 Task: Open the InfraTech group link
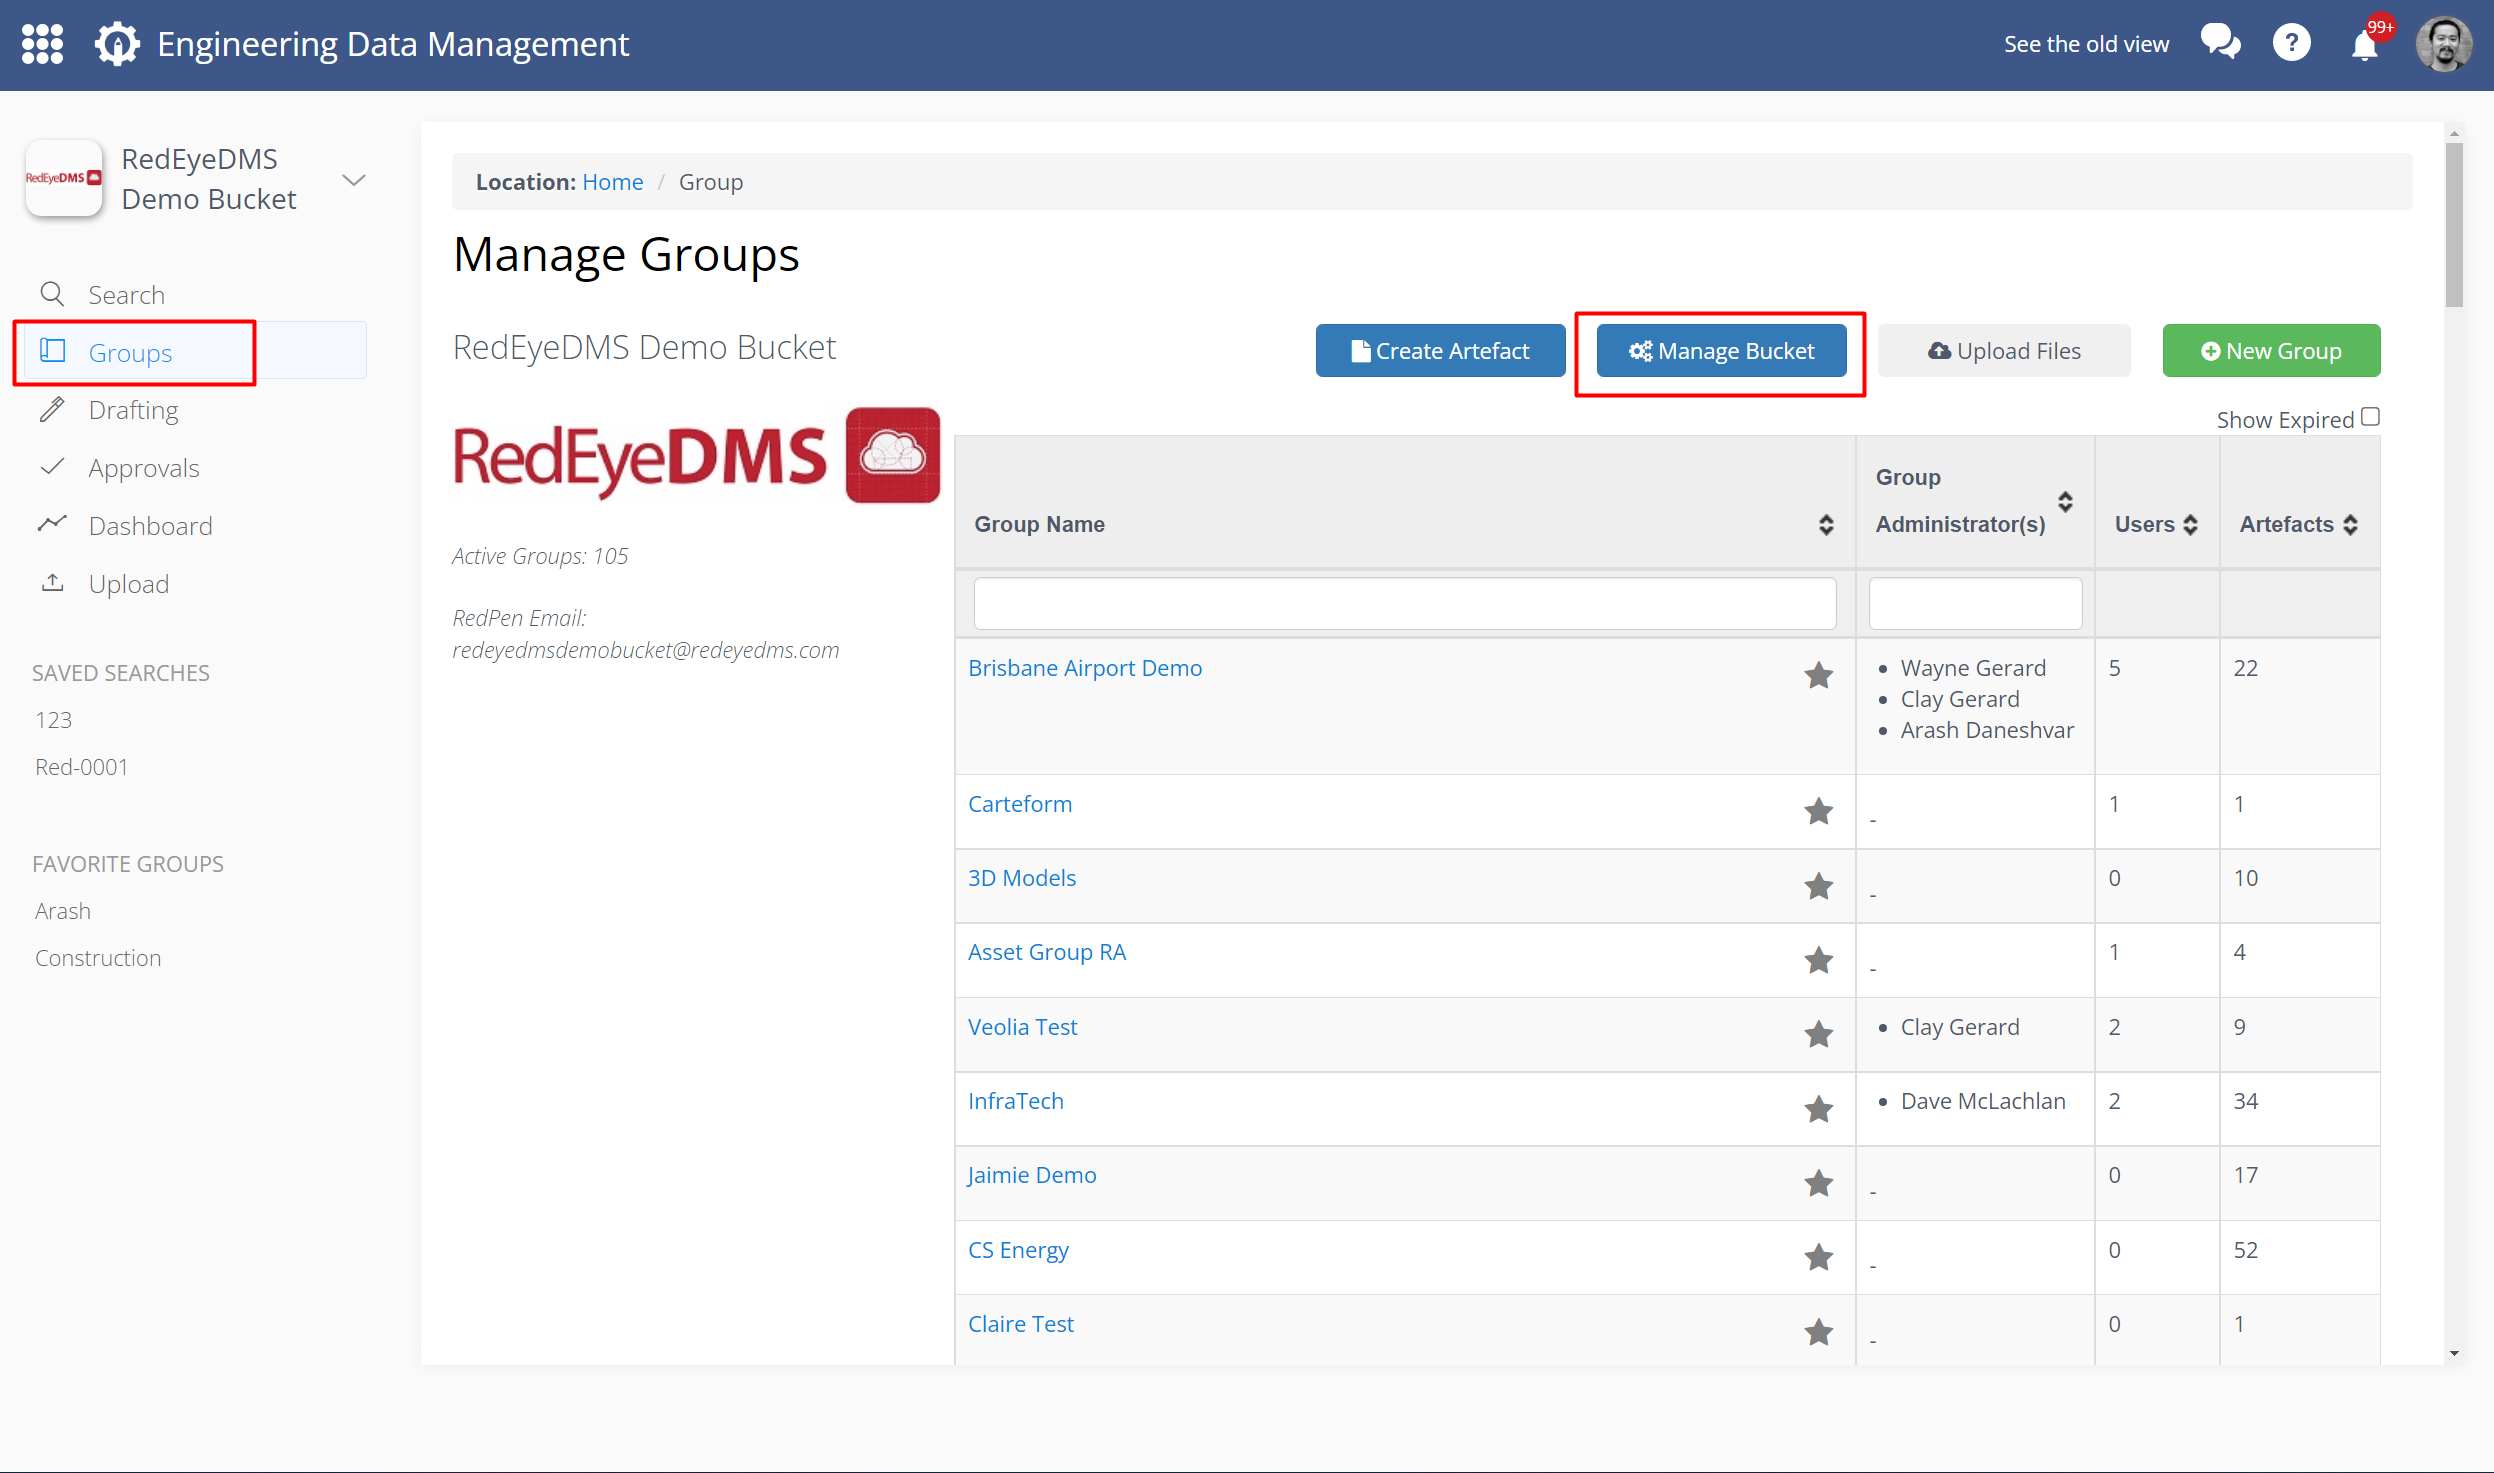pyautogui.click(x=1014, y=1100)
